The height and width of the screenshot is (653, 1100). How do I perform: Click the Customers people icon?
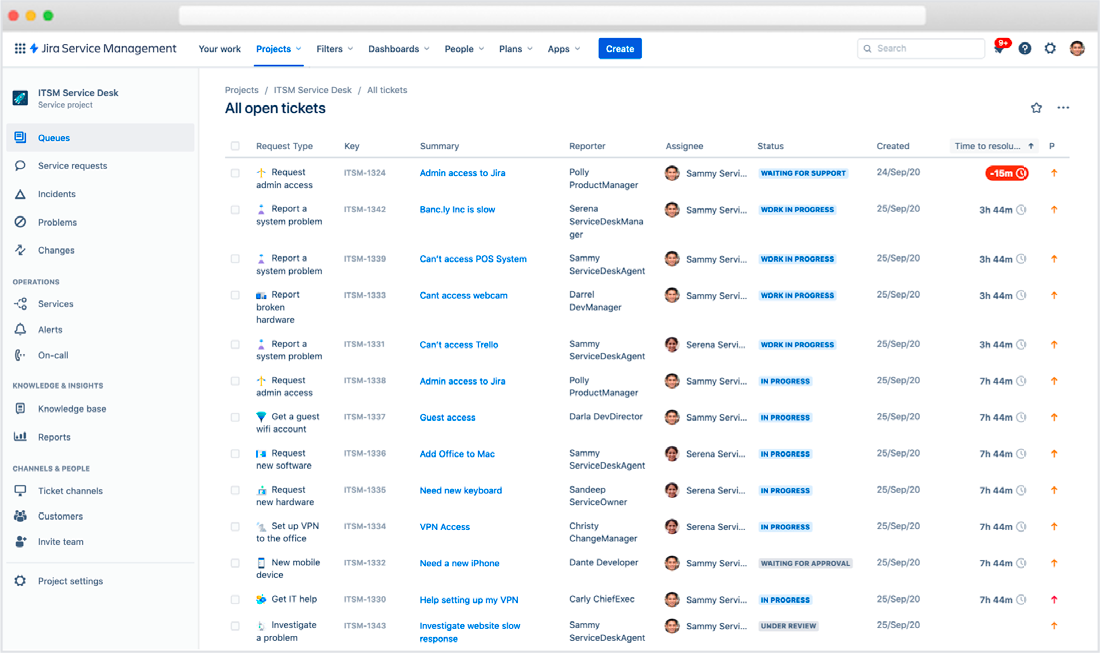point(20,516)
